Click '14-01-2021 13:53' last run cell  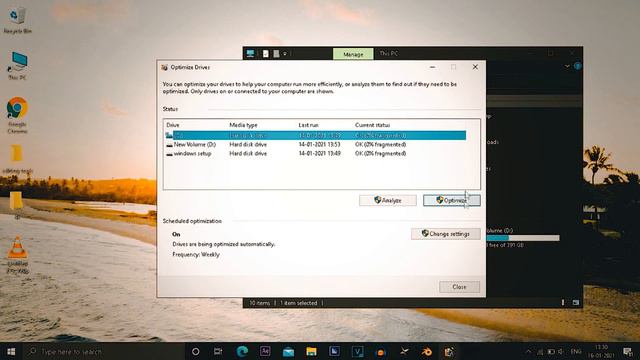coord(319,144)
